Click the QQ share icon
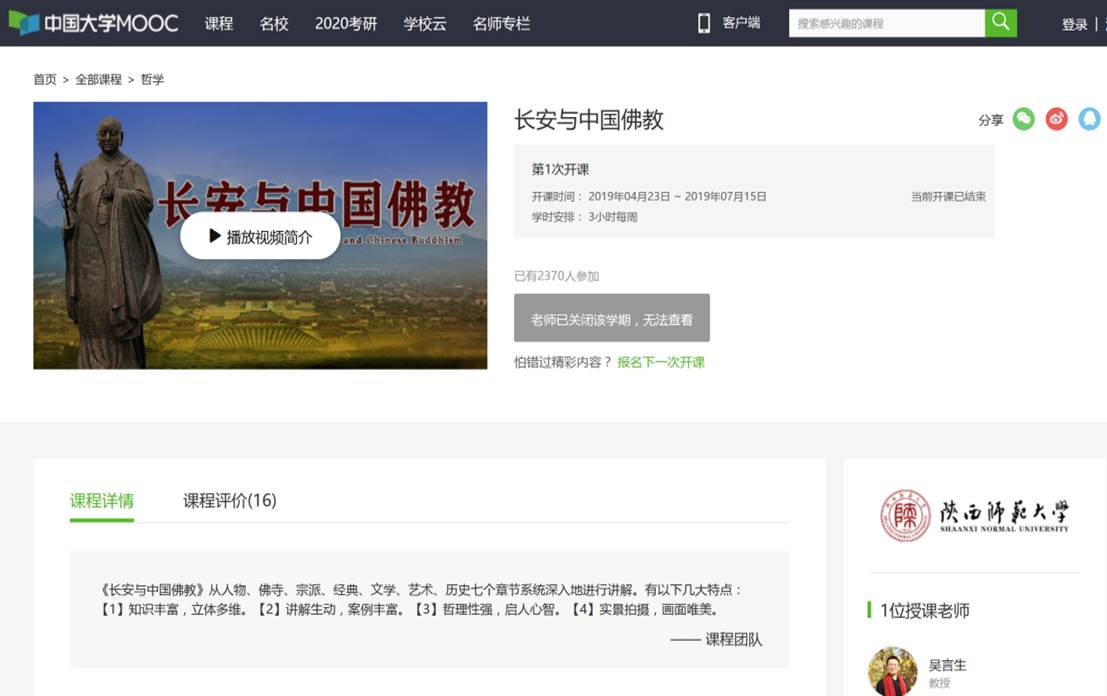1107x696 pixels. [1088, 119]
